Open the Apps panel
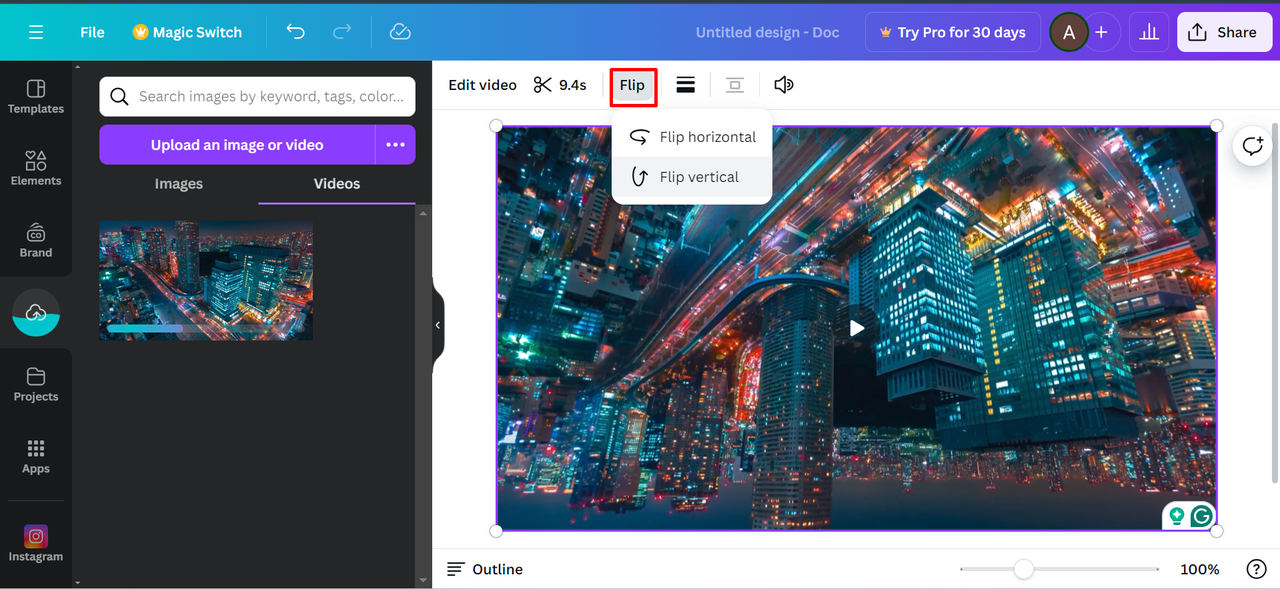1280x589 pixels. (x=36, y=457)
